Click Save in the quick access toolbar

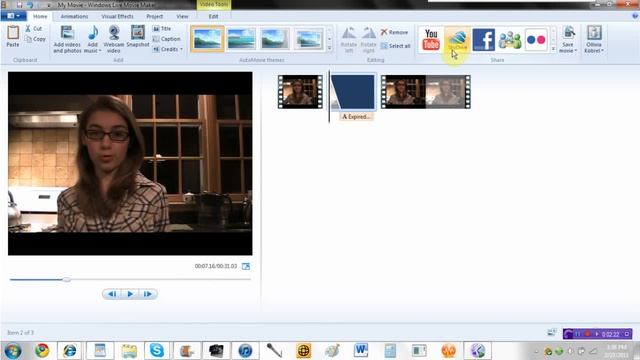click(x=19, y=5)
